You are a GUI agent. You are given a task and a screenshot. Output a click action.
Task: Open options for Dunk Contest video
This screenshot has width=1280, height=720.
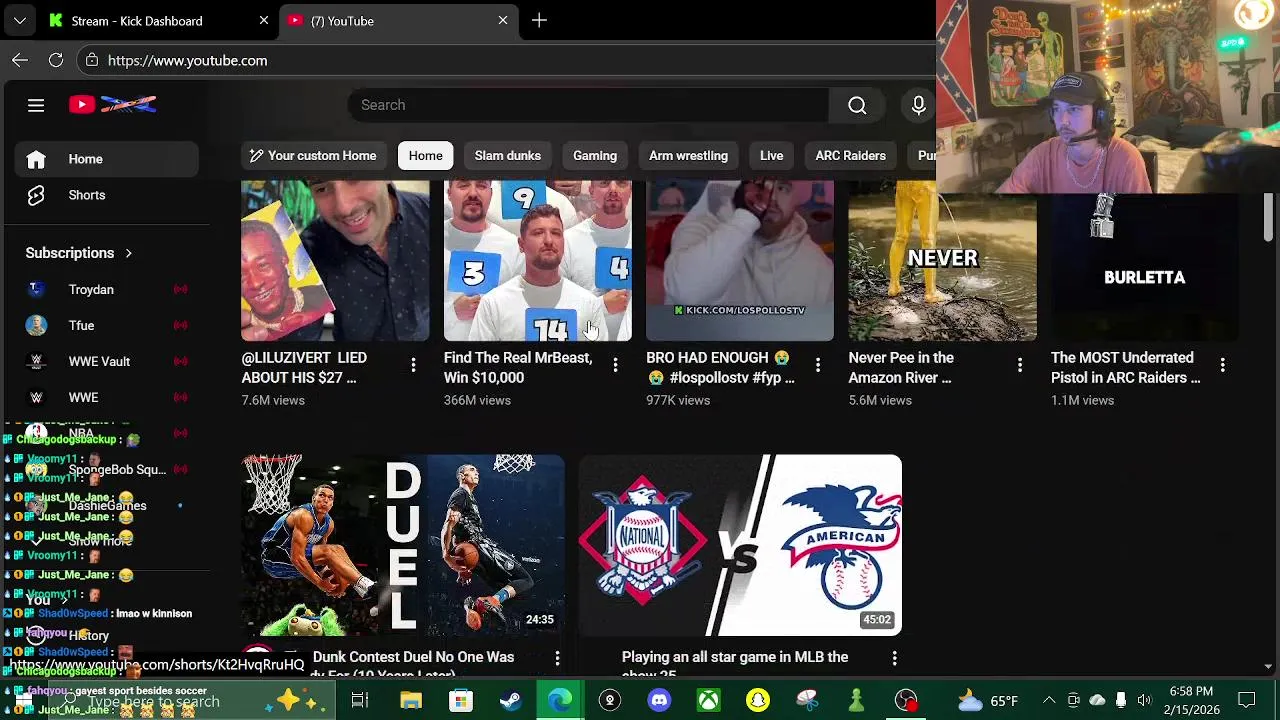tap(557, 658)
